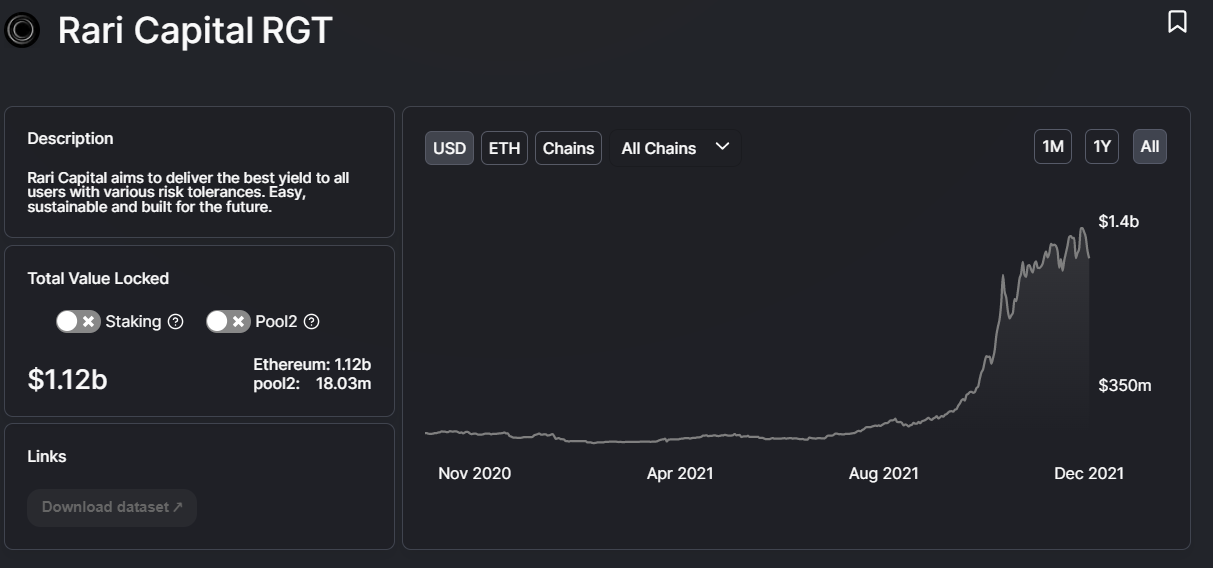Image resolution: width=1213 pixels, height=568 pixels.
Task: Click the bookmark icon at top right
Action: [1177, 22]
